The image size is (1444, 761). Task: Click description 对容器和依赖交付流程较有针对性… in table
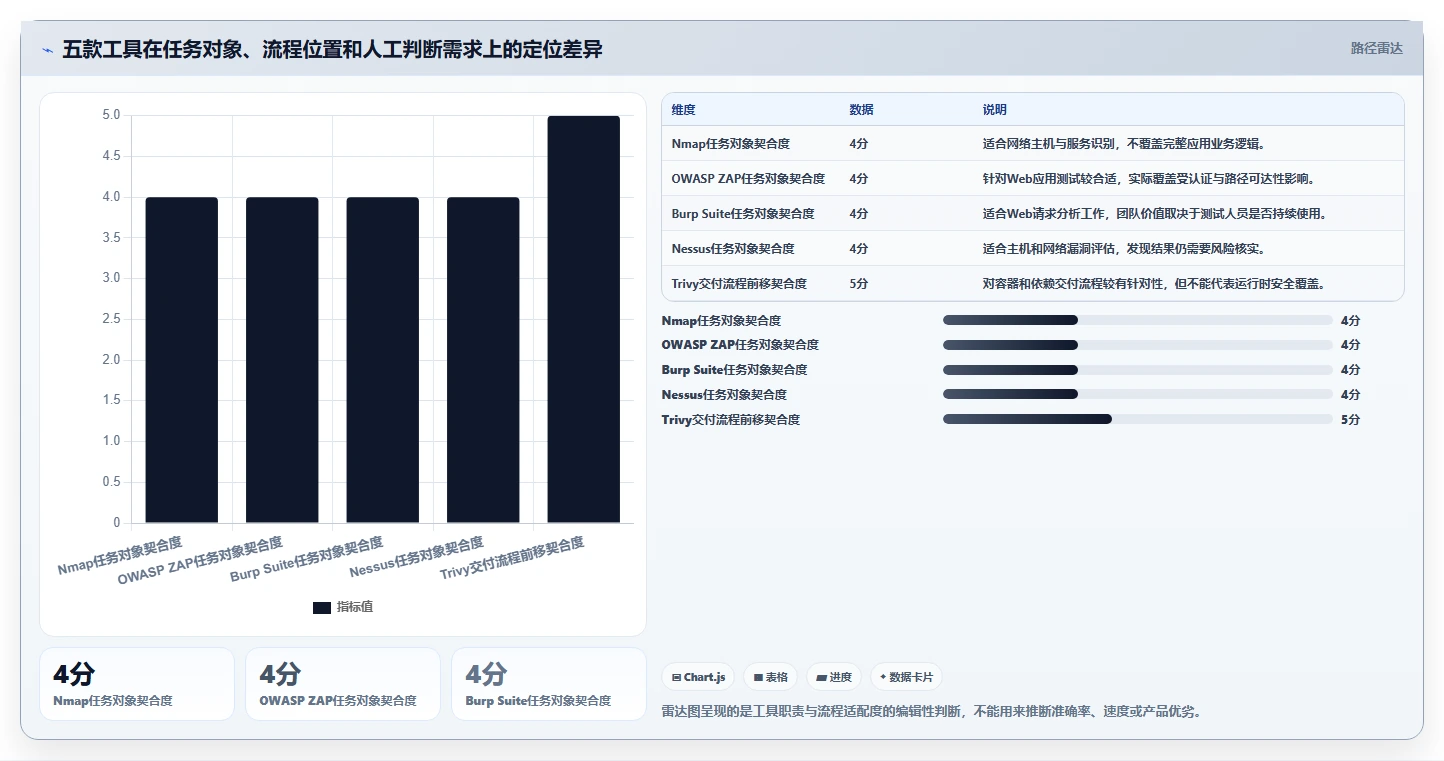click(x=1154, y=284)
